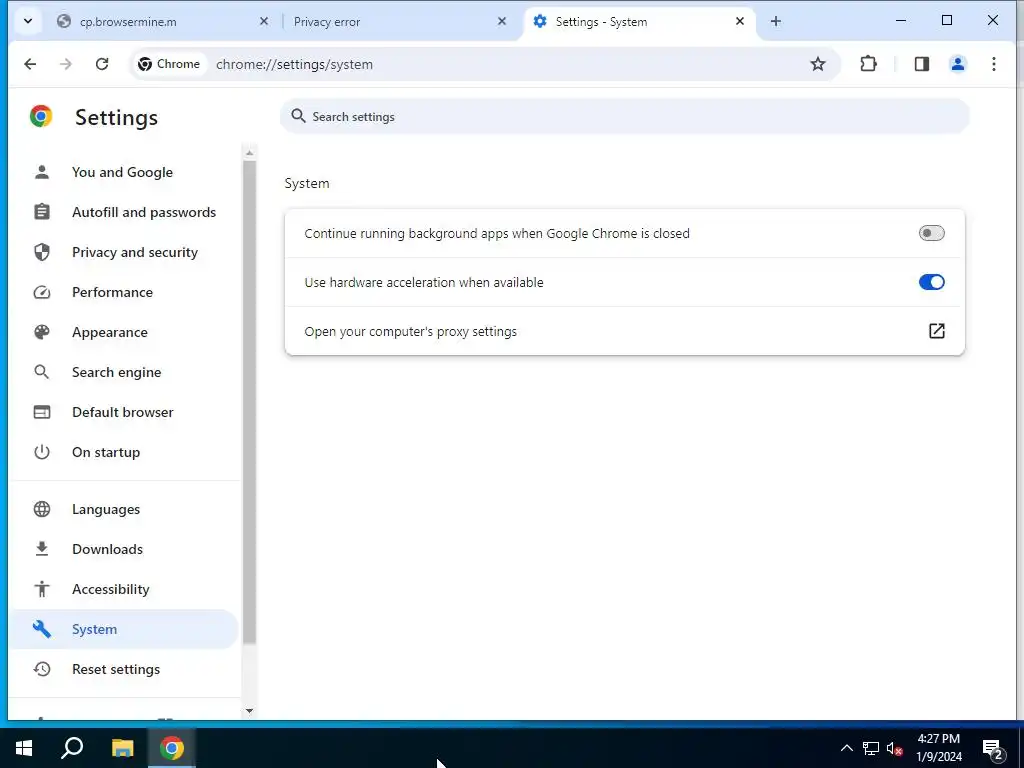This screenshot has height=768, width=1024.
Task: Click the Privacy shield icon
Action: 42,252
